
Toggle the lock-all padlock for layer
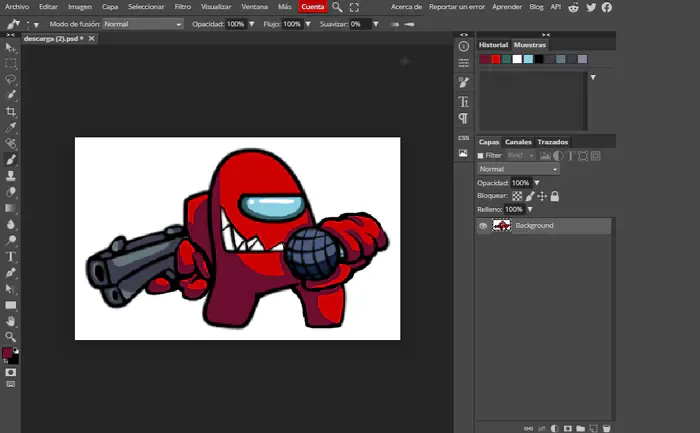point(554,196)
